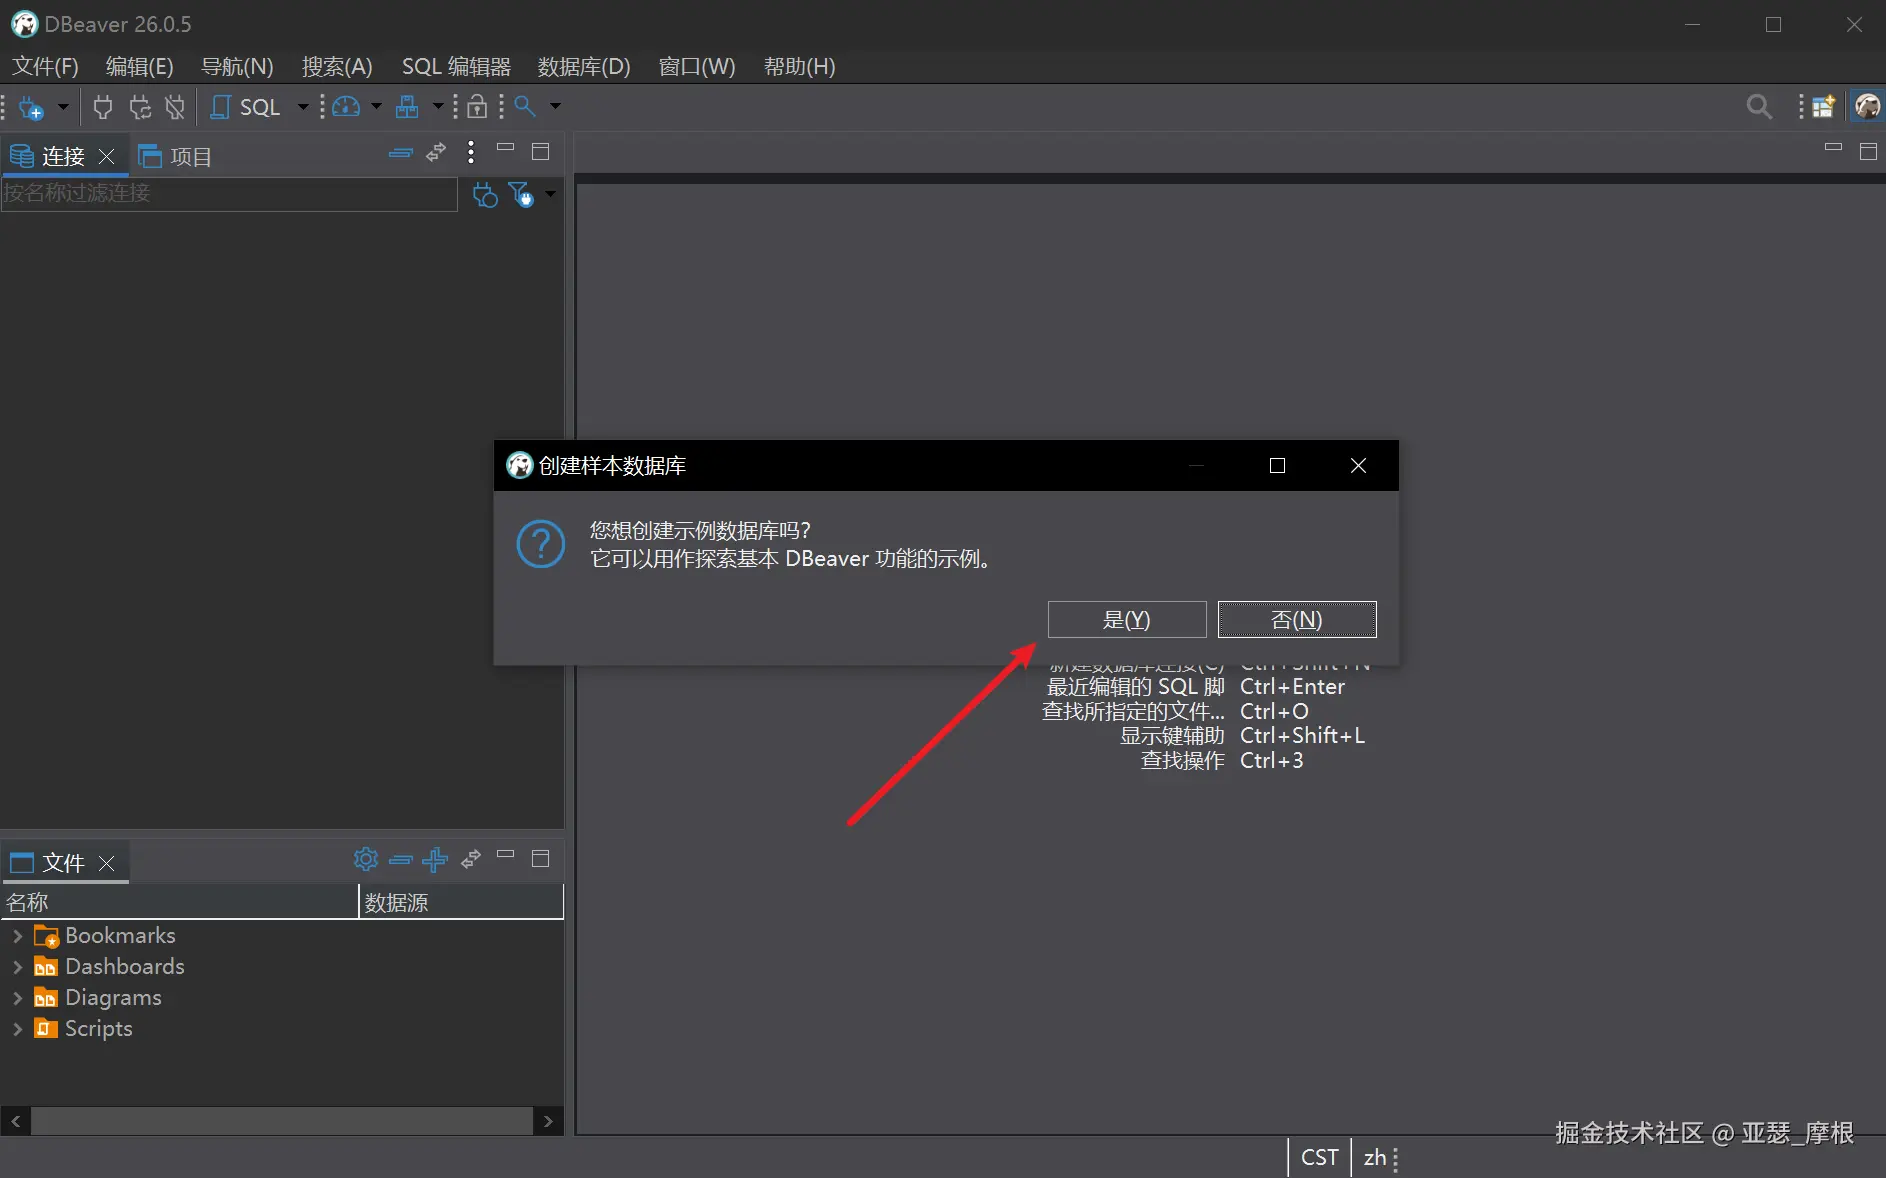Minimize the 连接 panel
Viewport: 1886px width, 1178px height.
pos(506,148)
